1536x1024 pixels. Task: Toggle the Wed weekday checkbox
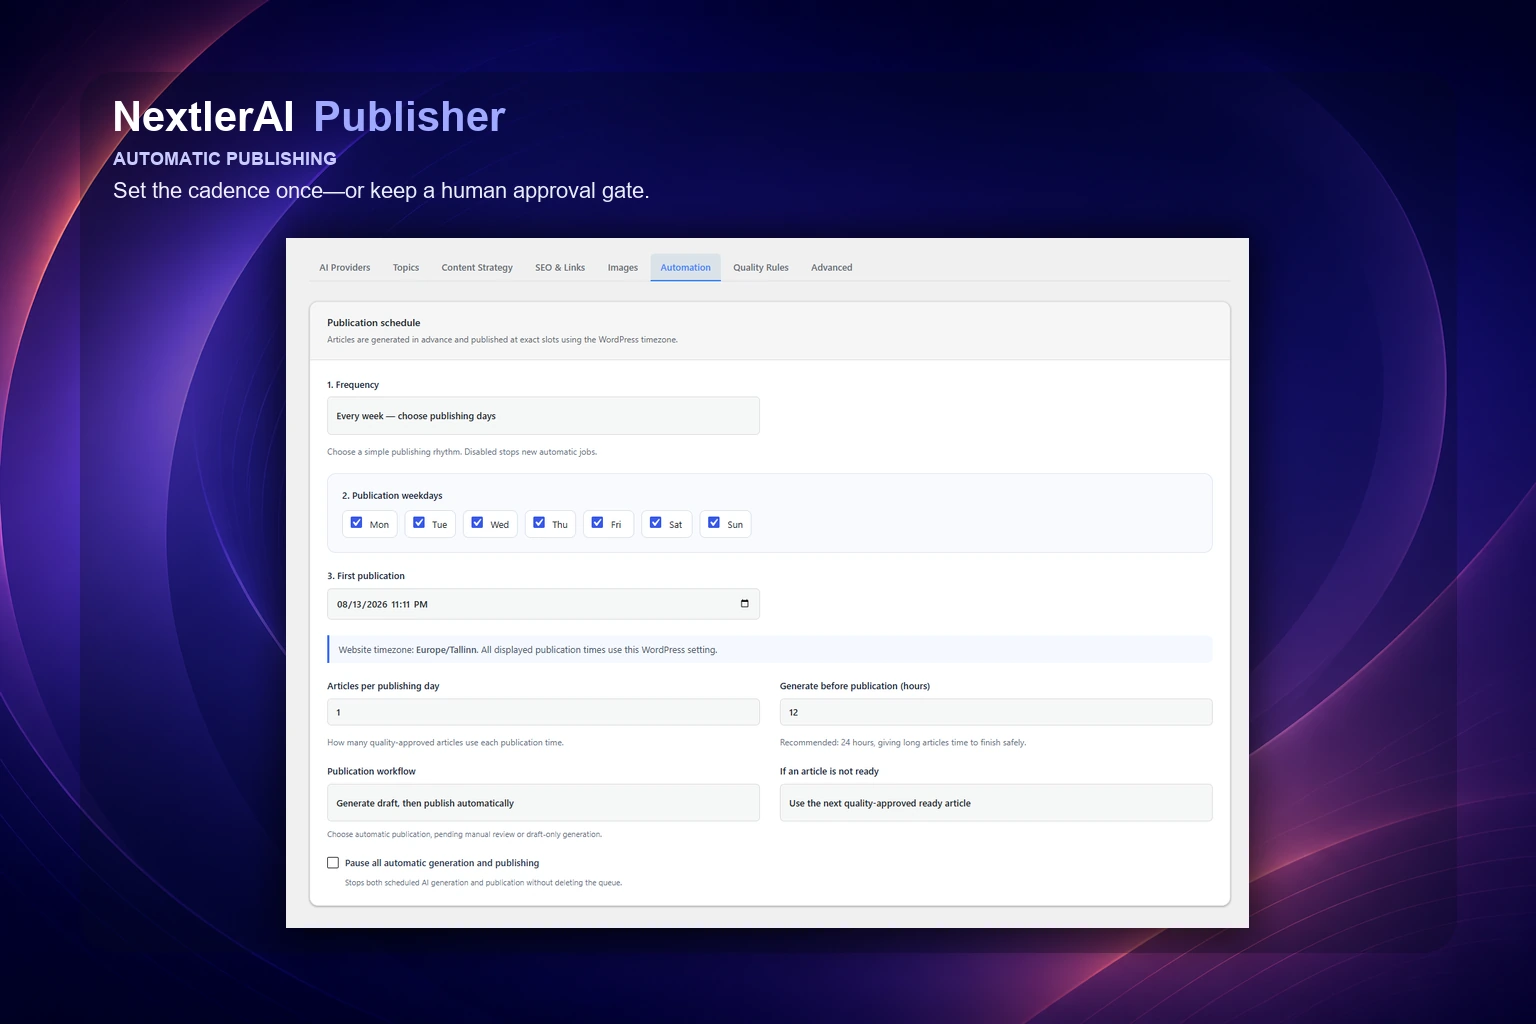coord(477,523)
